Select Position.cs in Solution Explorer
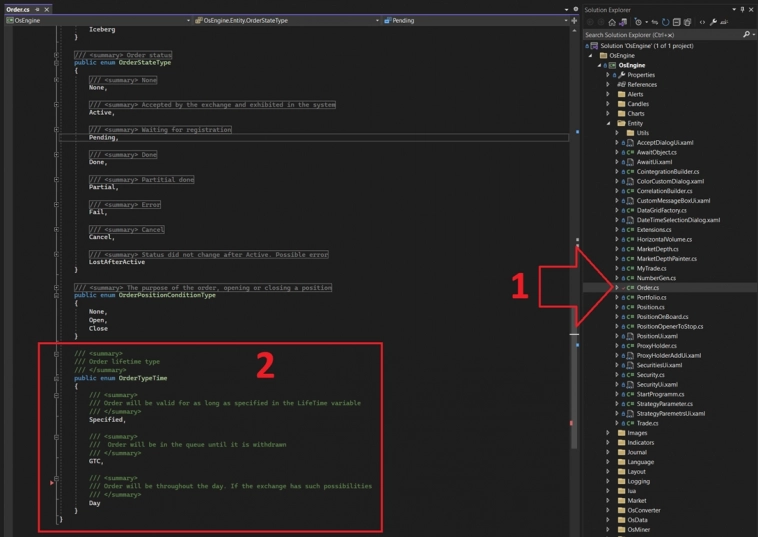758x537 pixels. [650, 307]
